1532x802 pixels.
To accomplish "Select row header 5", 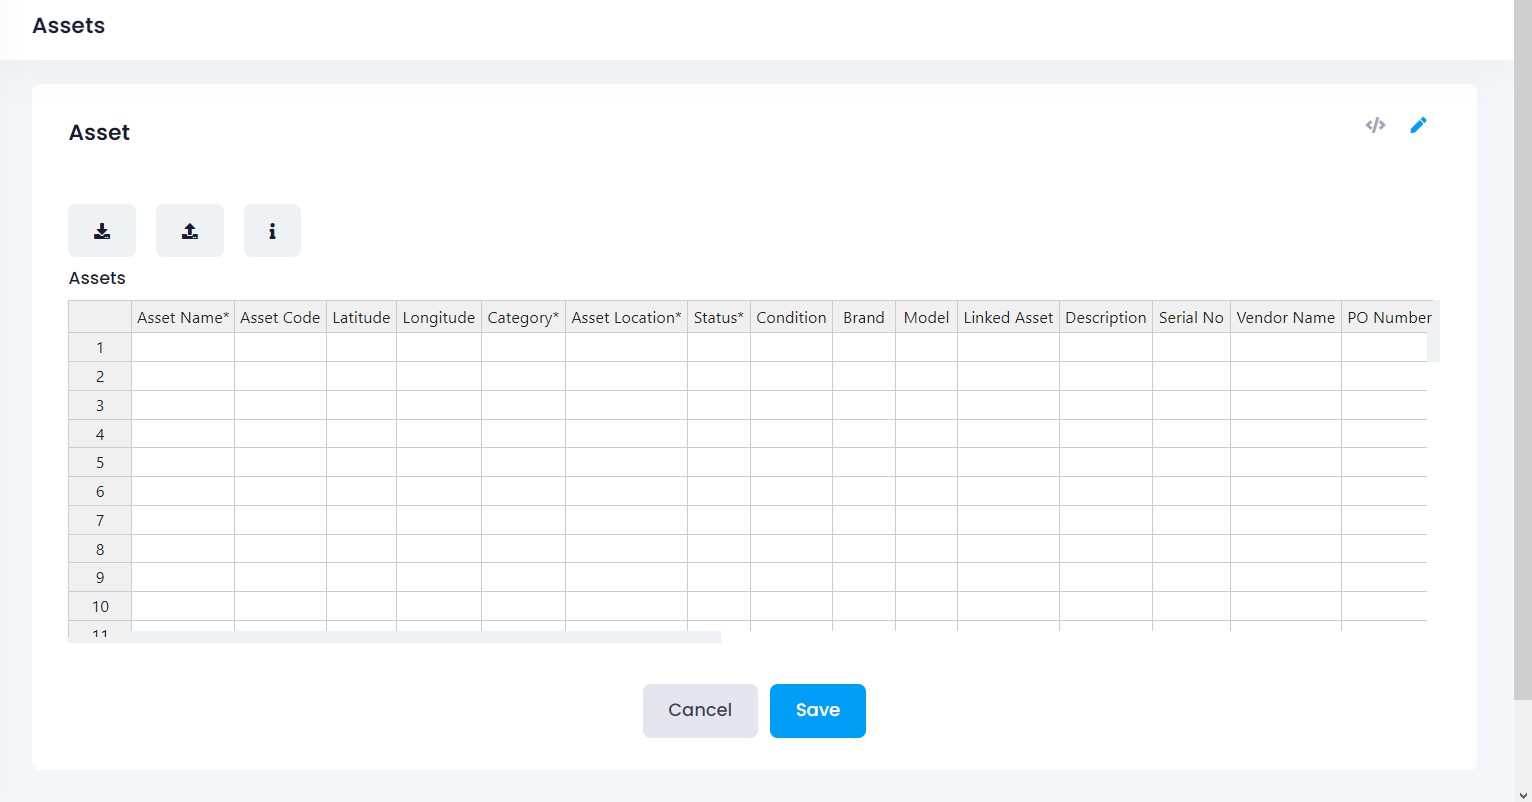I will (x=100, y=462).
